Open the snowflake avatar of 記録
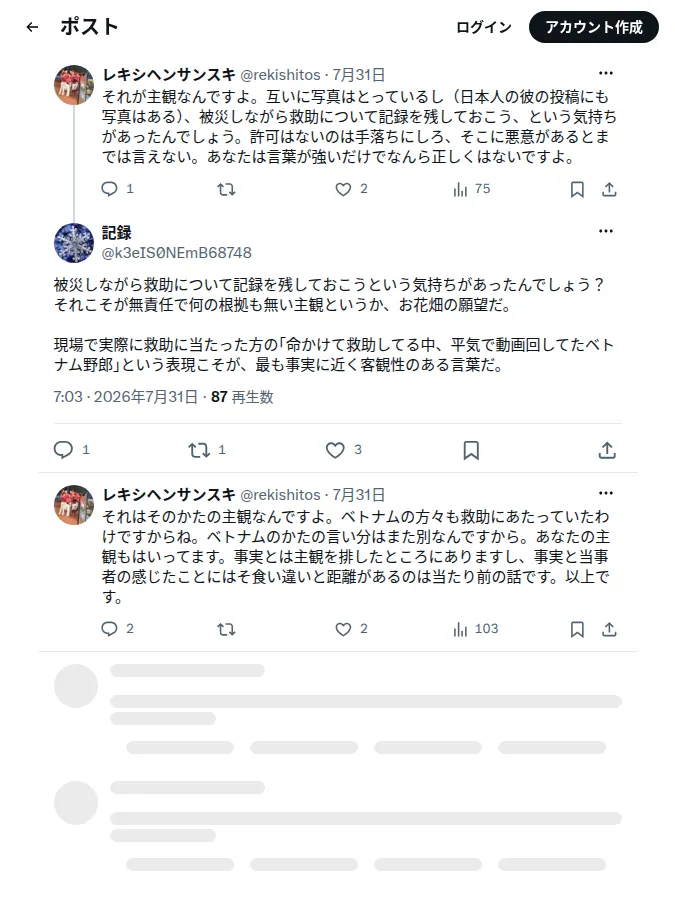675x900 pixels. (x=73, y=243)
